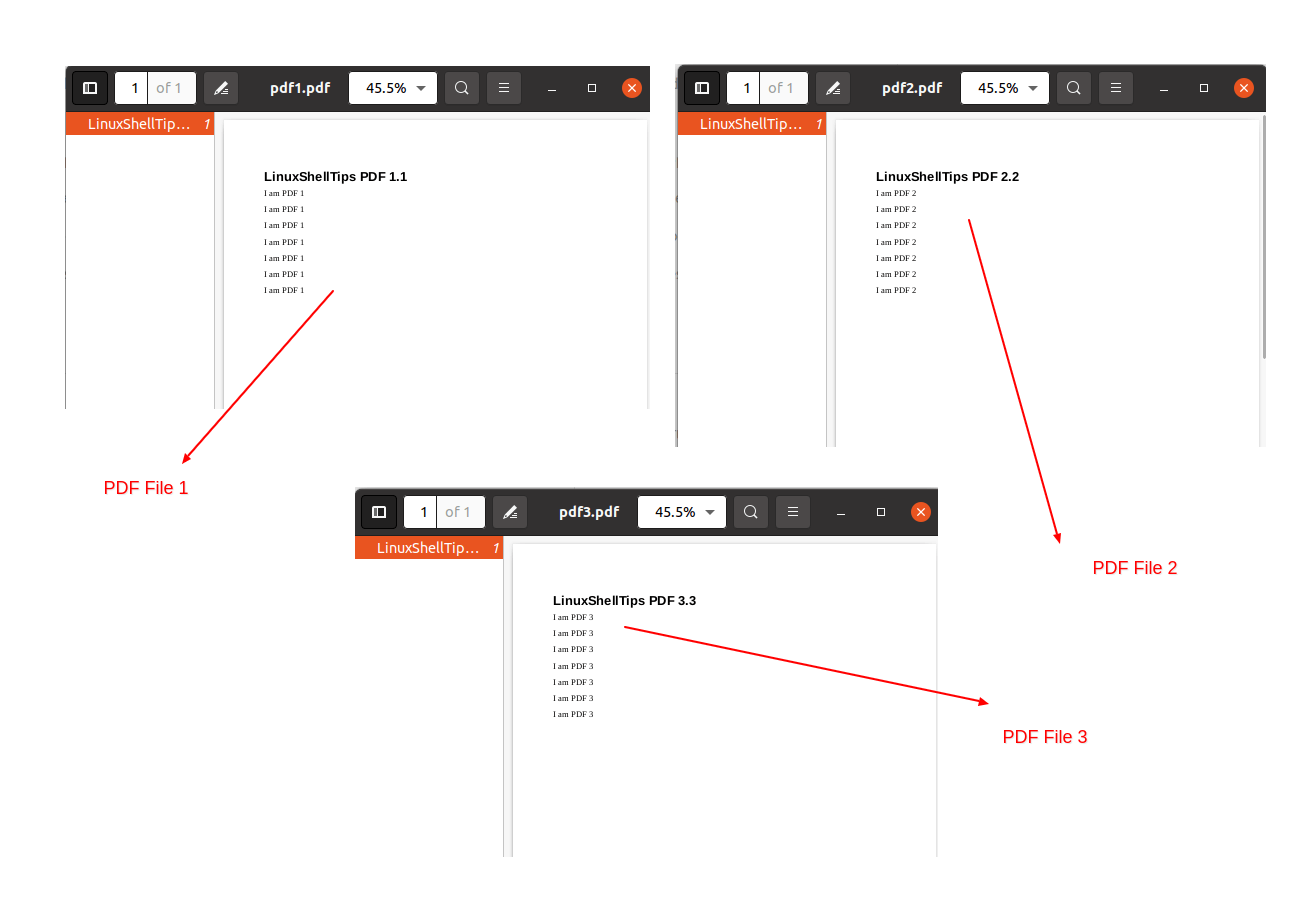Open 45.5% zoom dropdown in pdf3.pdf window
The width and height of the screenshot is (1300, 900).
pos(682,512)
